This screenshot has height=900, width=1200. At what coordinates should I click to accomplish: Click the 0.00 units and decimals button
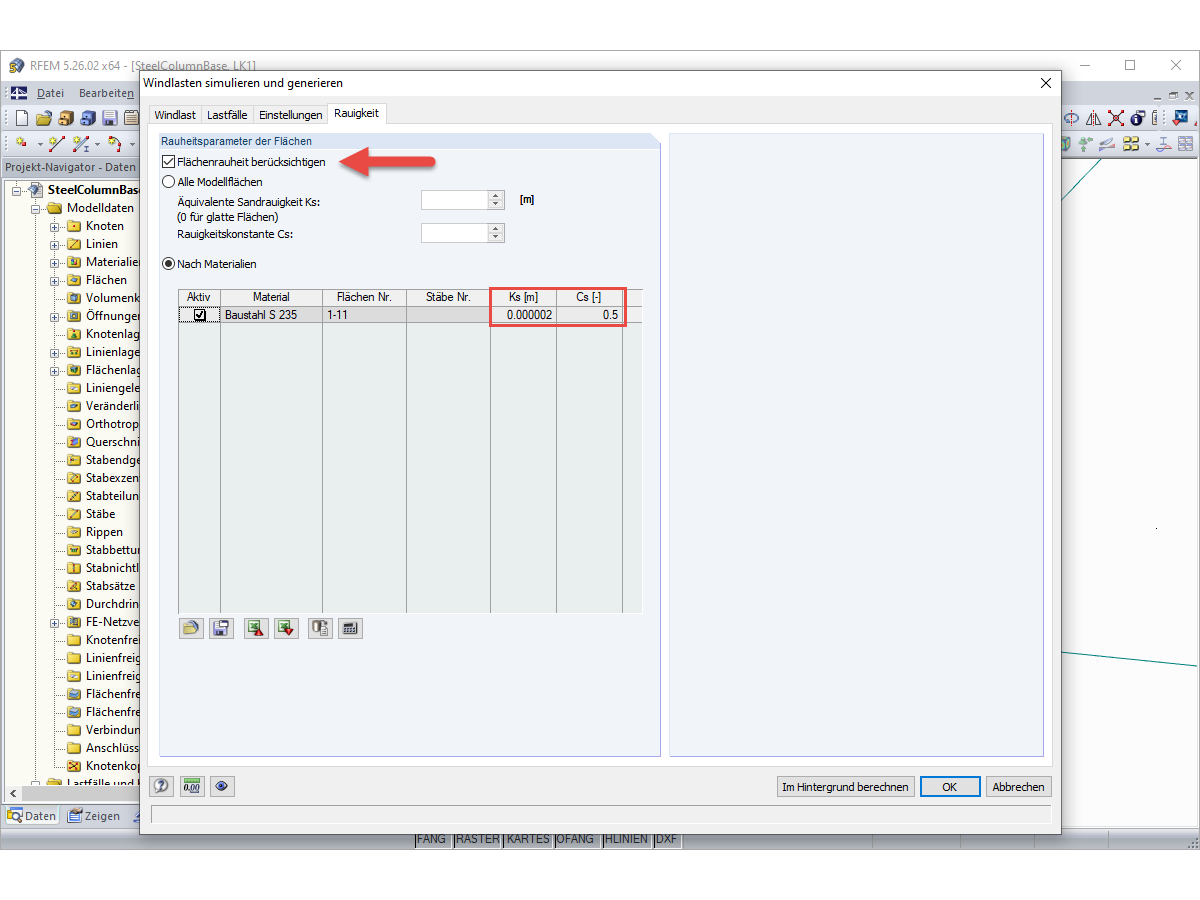click(191, 787)
